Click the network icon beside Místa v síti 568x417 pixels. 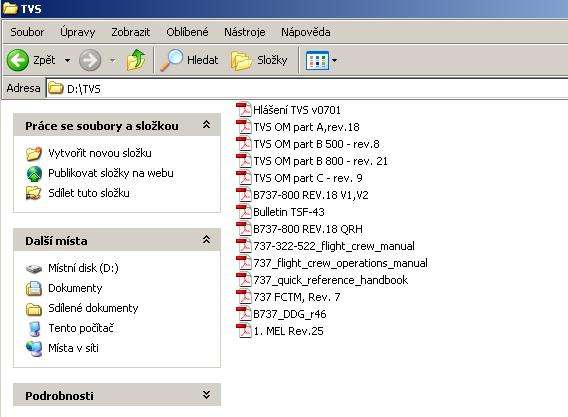point(34,348)
